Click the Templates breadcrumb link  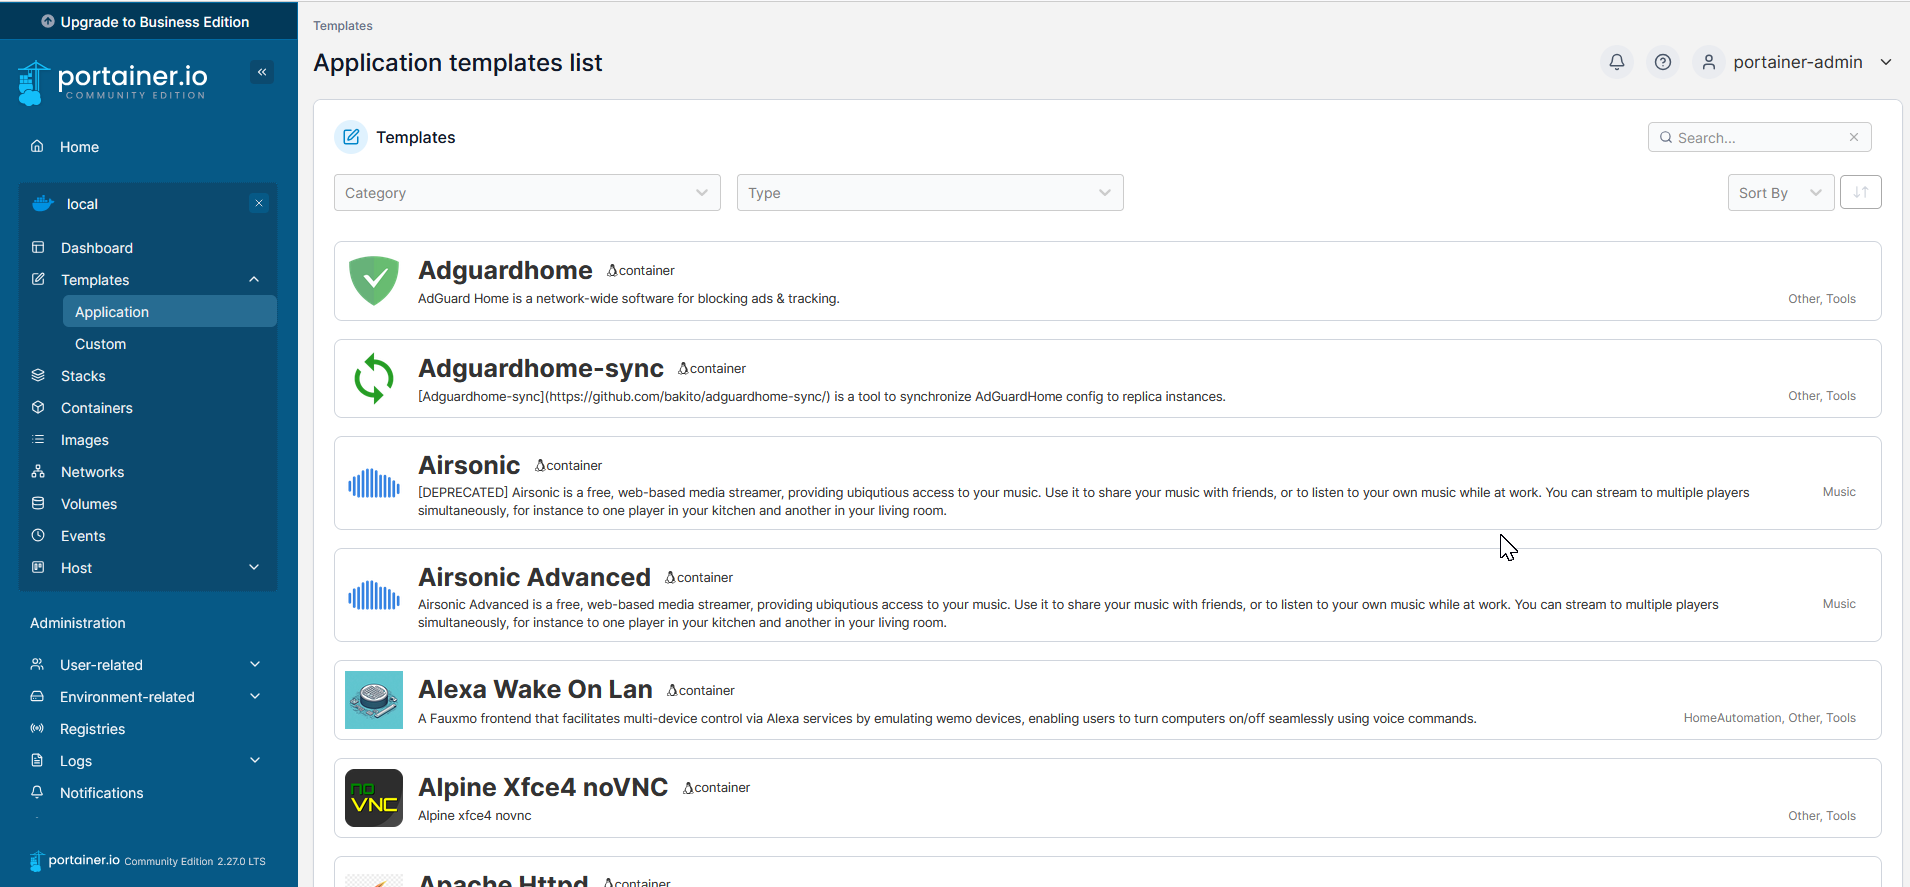coord(343,26)
